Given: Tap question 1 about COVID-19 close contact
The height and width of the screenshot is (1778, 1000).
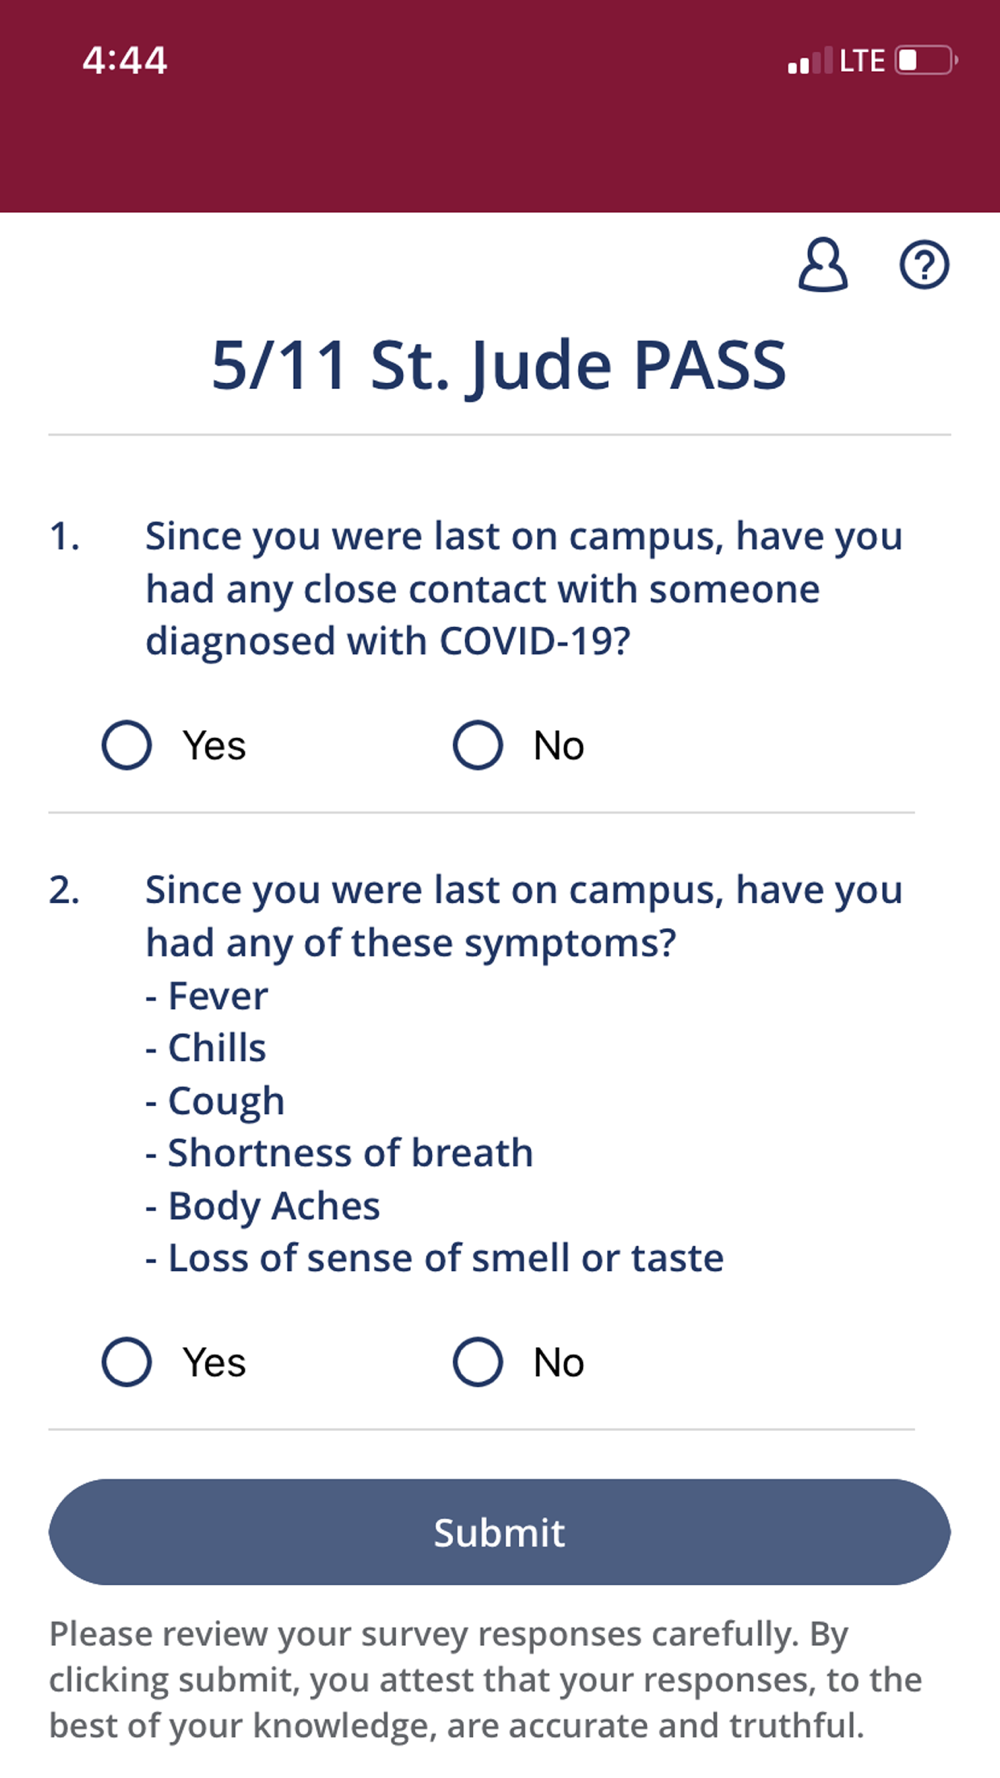Looking at the screenshot, I should pyautogui.click(x=524, y=589).
